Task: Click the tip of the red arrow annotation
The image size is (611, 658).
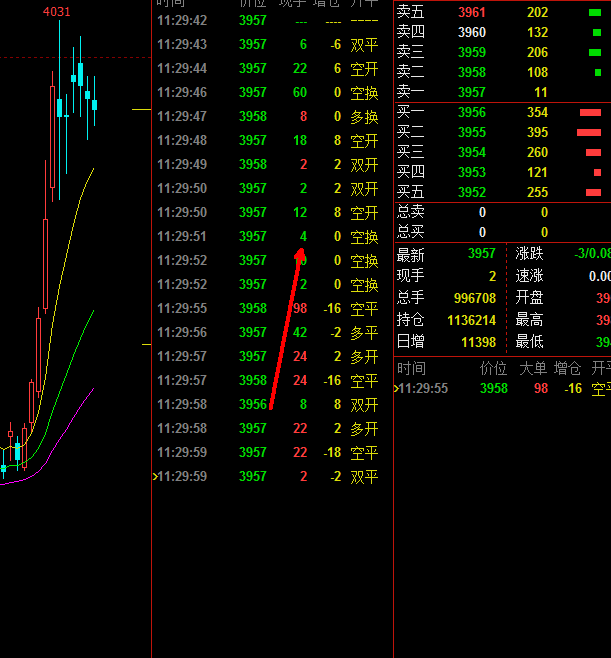Action: pos(301,249)
